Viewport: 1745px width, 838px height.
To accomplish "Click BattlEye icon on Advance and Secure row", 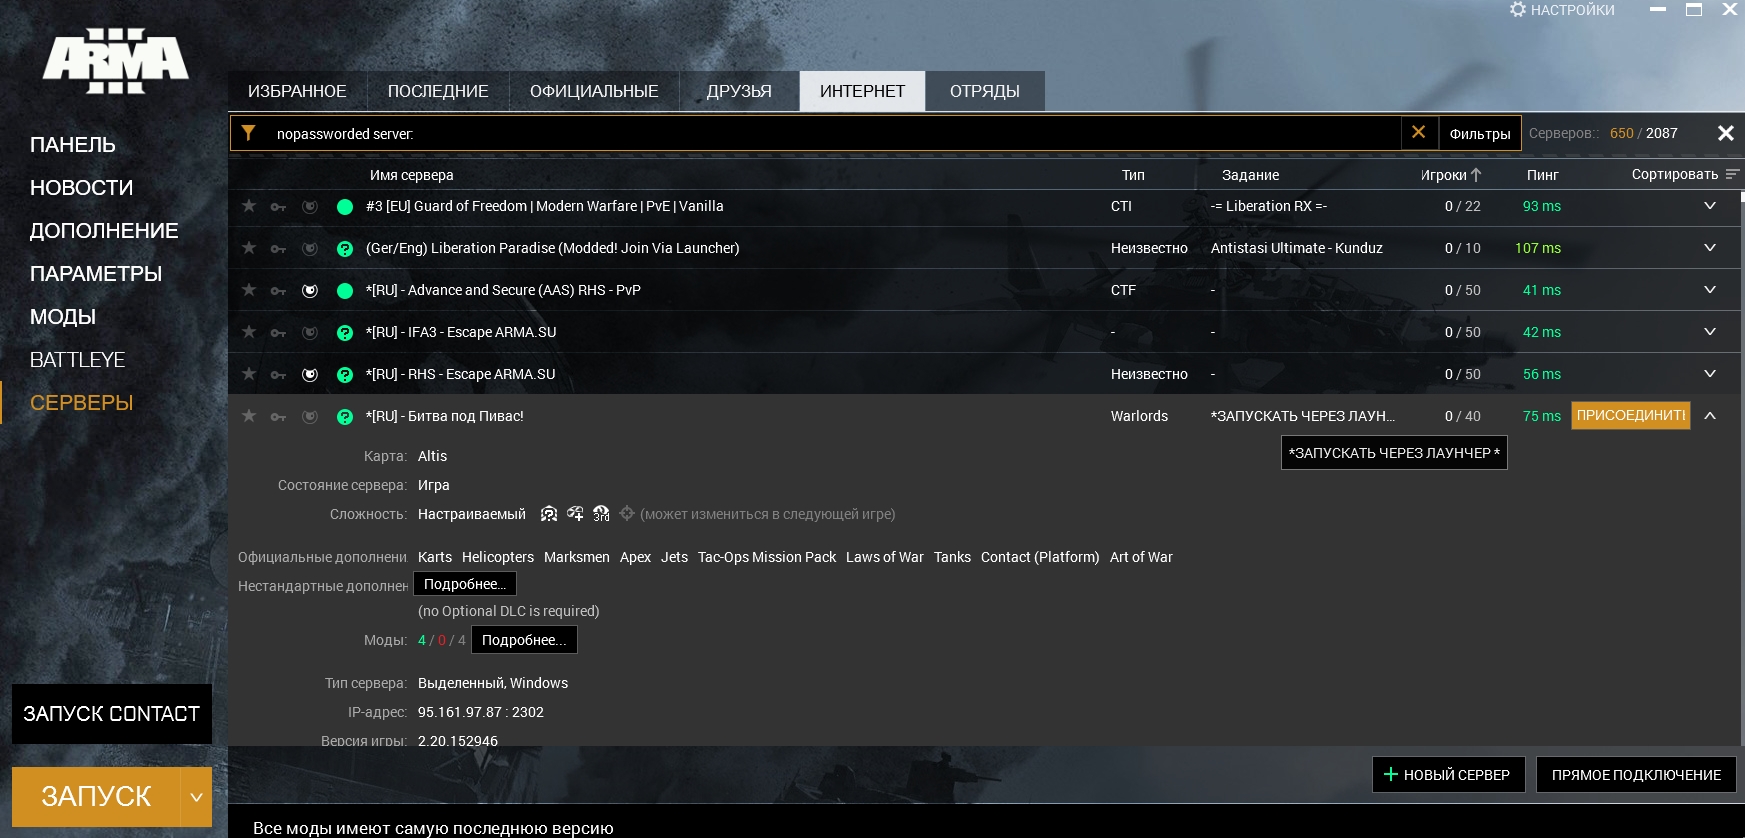I will click(x=310, y=291).
